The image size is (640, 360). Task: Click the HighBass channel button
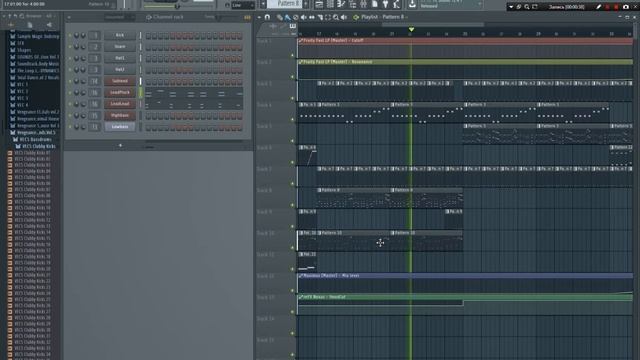120,116
